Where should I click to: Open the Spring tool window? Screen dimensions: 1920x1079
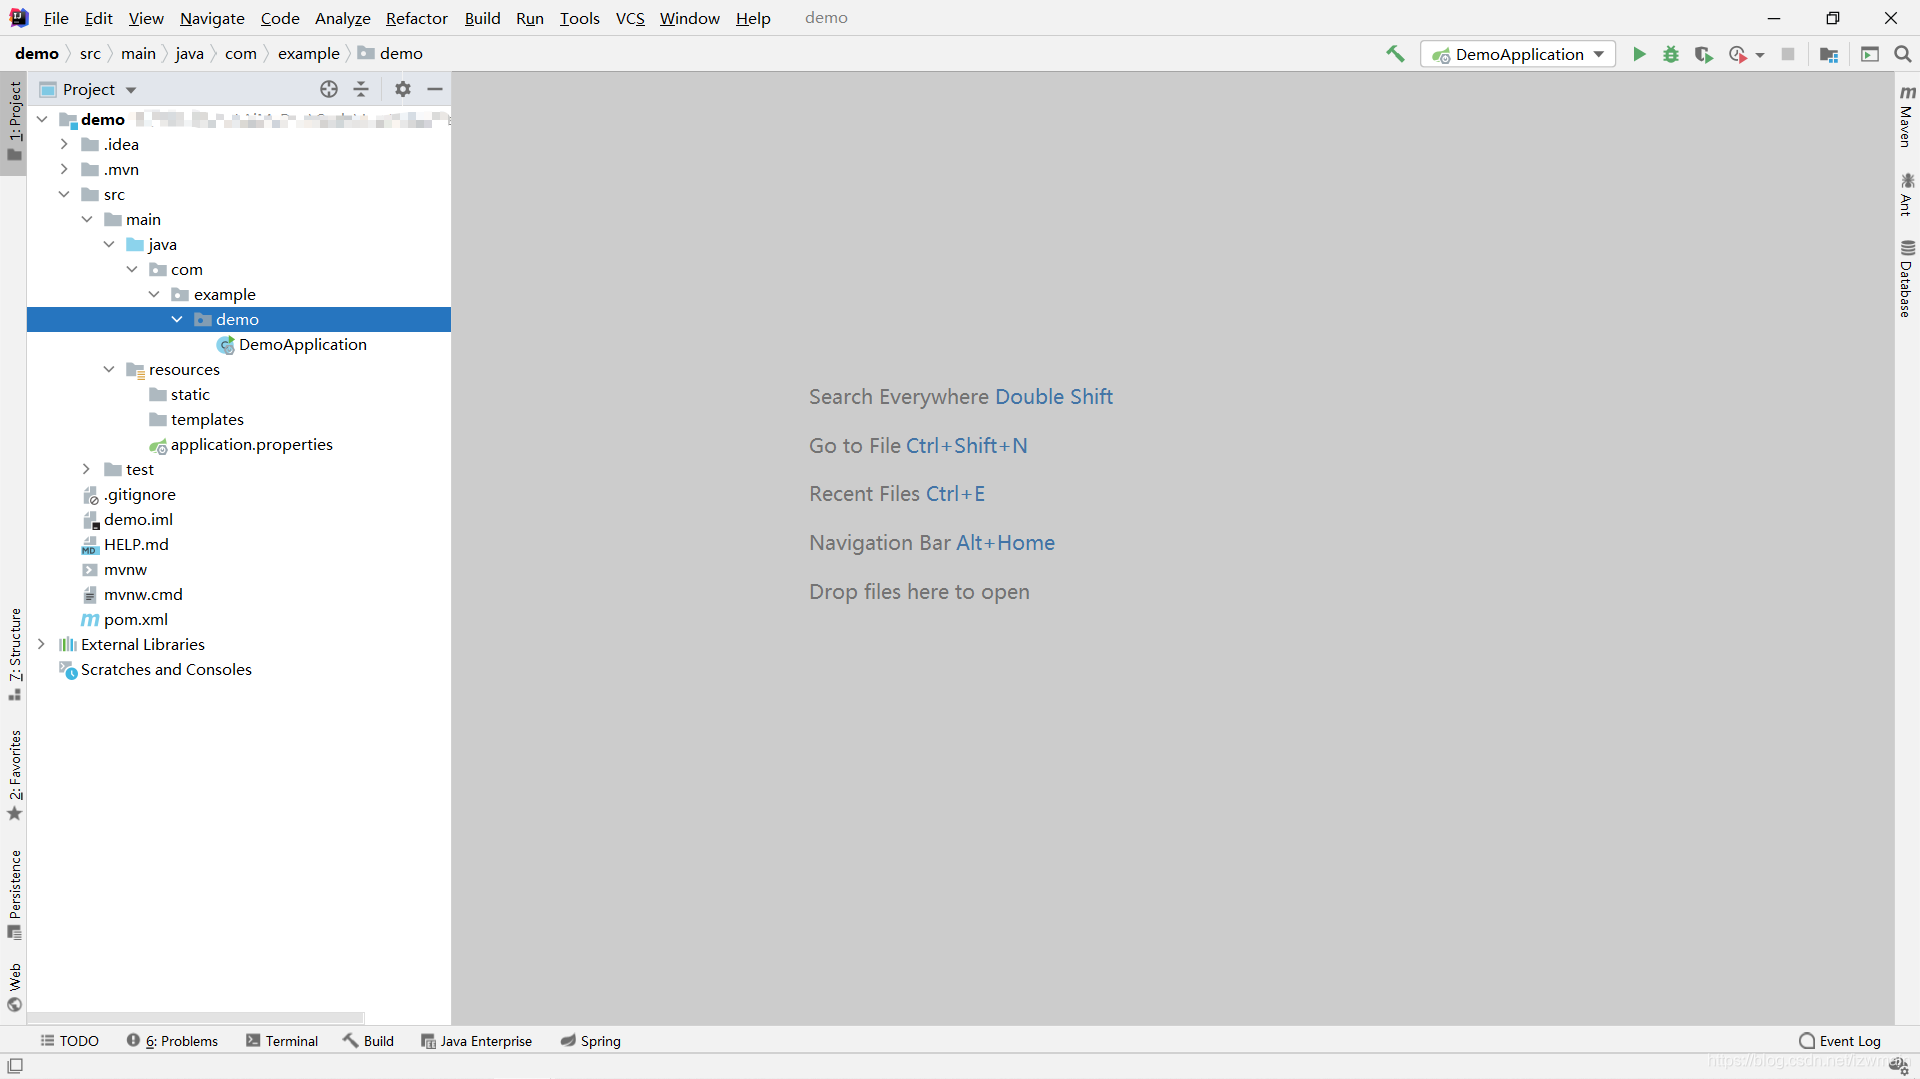(x=590, y=1041)
